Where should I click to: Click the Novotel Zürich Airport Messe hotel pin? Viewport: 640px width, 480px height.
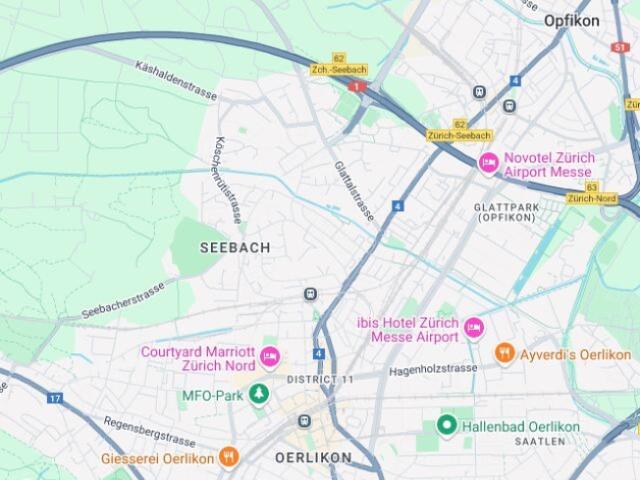[x=489, y=164]
